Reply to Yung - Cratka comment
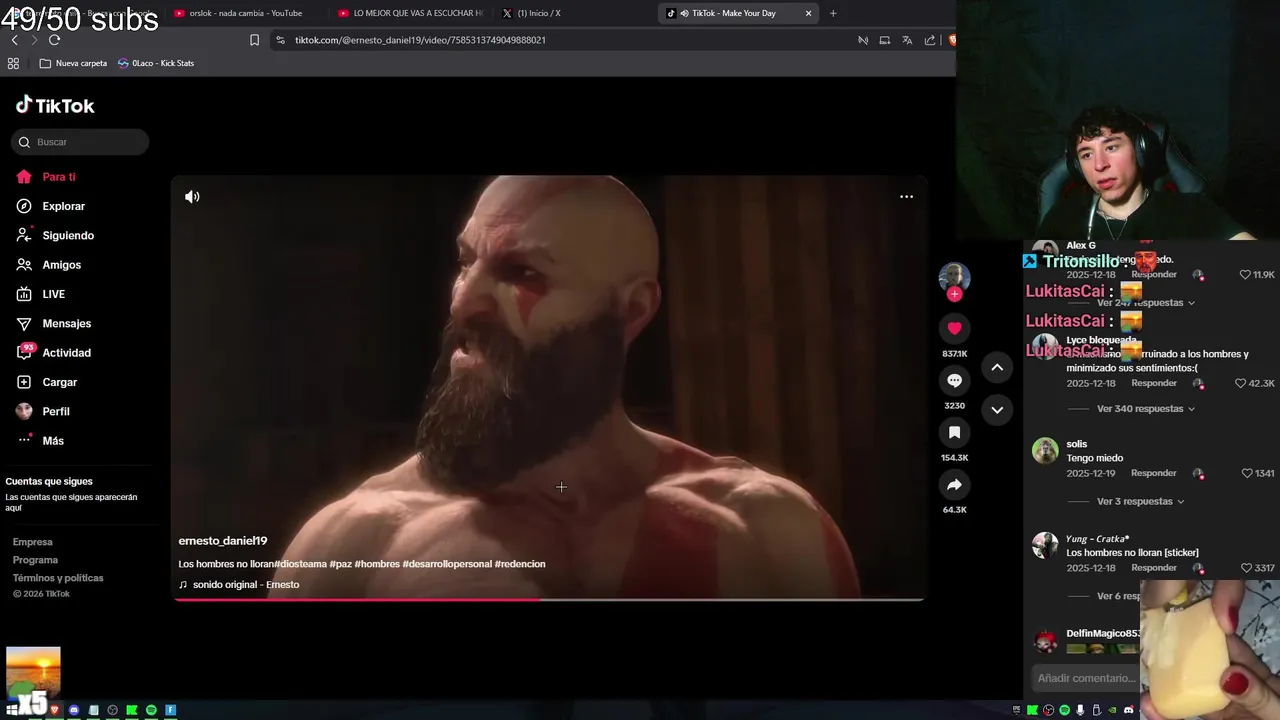 1154,568
